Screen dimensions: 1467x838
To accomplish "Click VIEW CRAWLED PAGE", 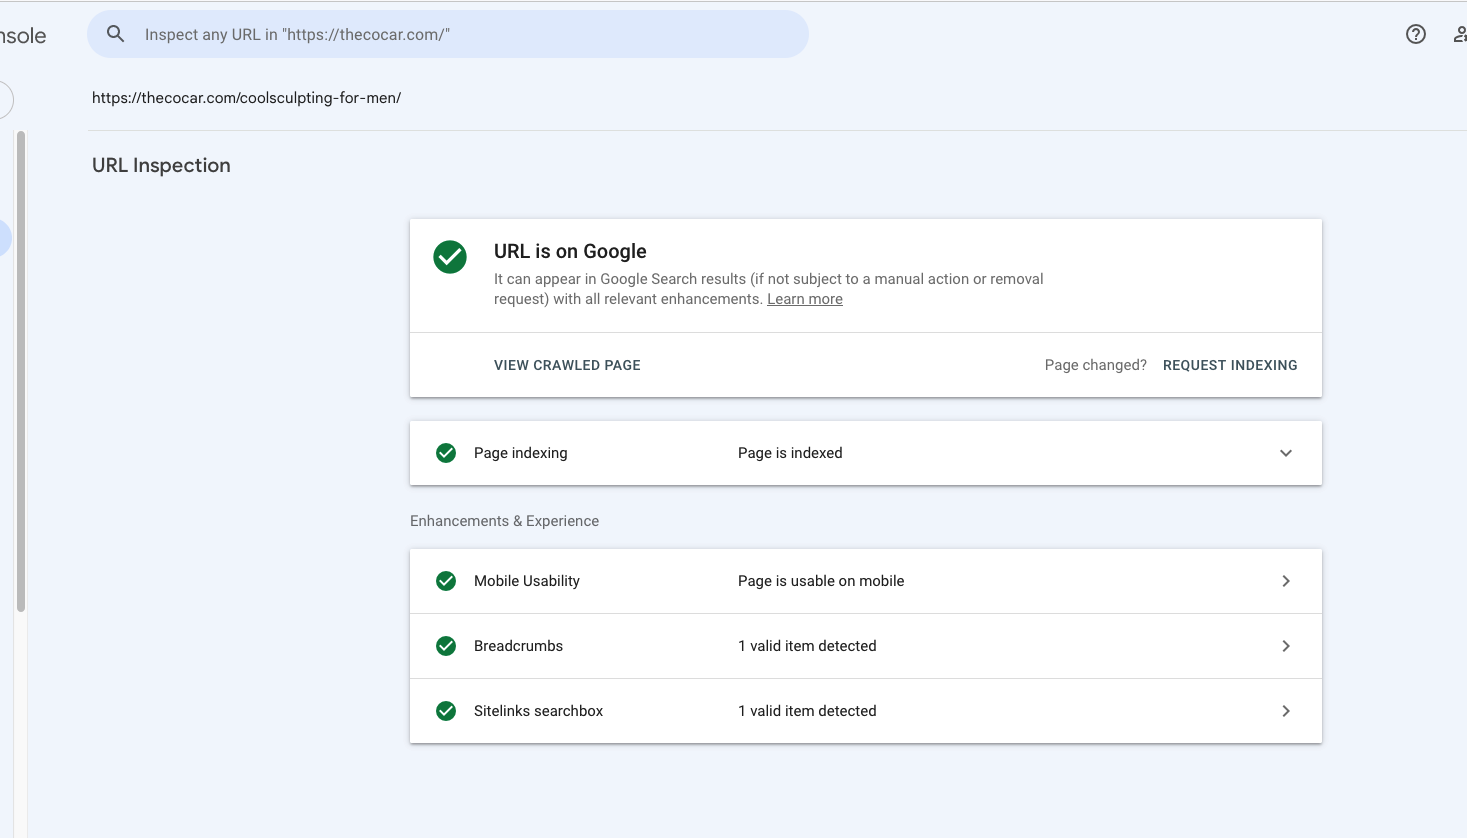I will click(x=567, y=365).
